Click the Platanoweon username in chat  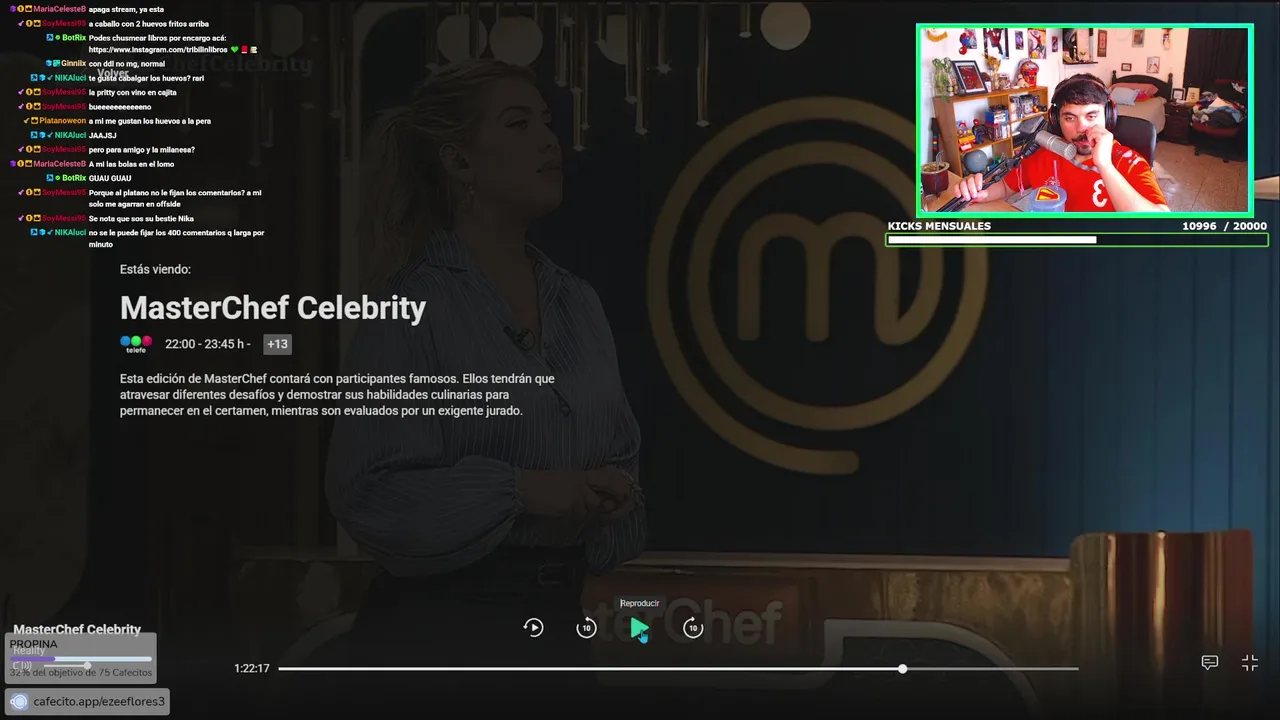[x=63, y=121]
